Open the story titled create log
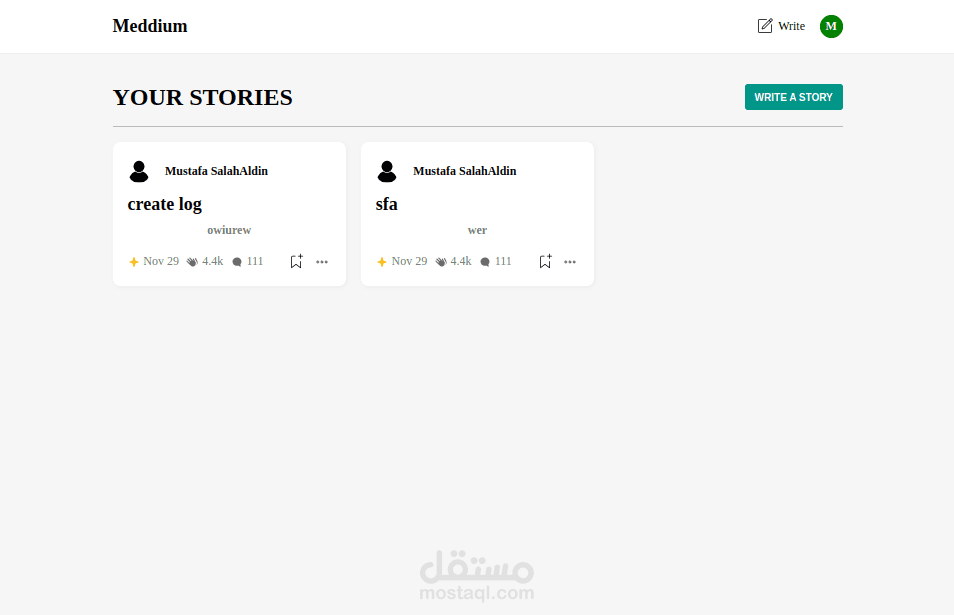This screenshot has height=615, width=954. [x=164, y=204]
